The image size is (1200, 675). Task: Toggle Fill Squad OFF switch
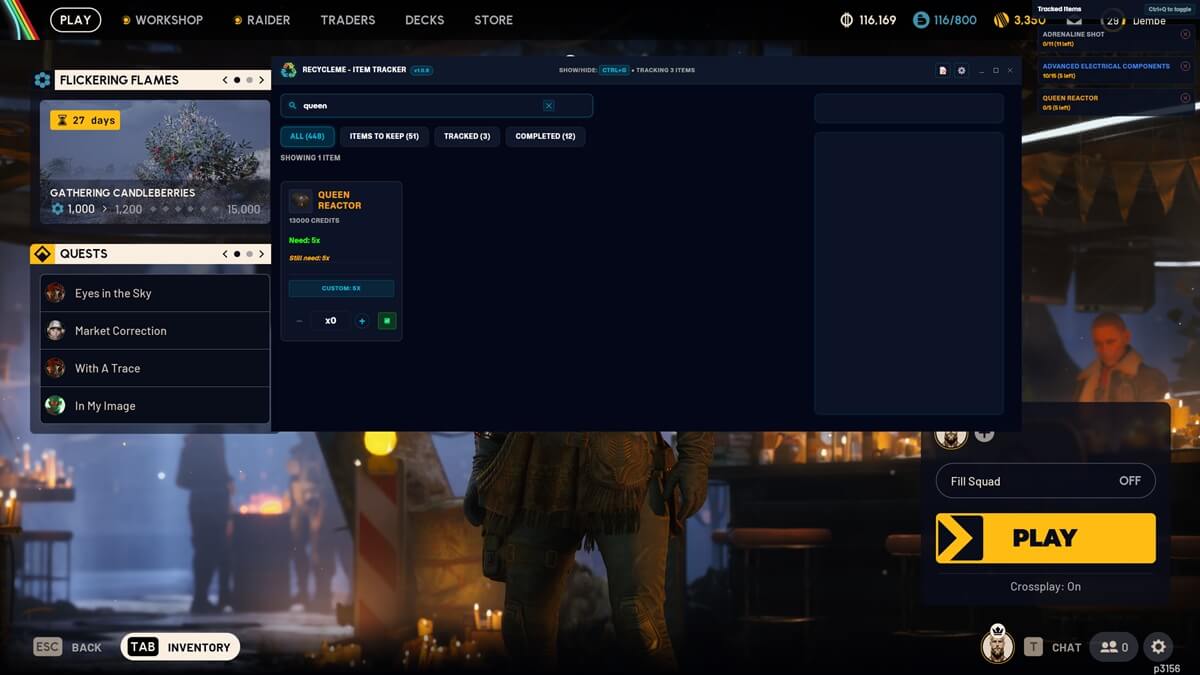click(1046, 481)
